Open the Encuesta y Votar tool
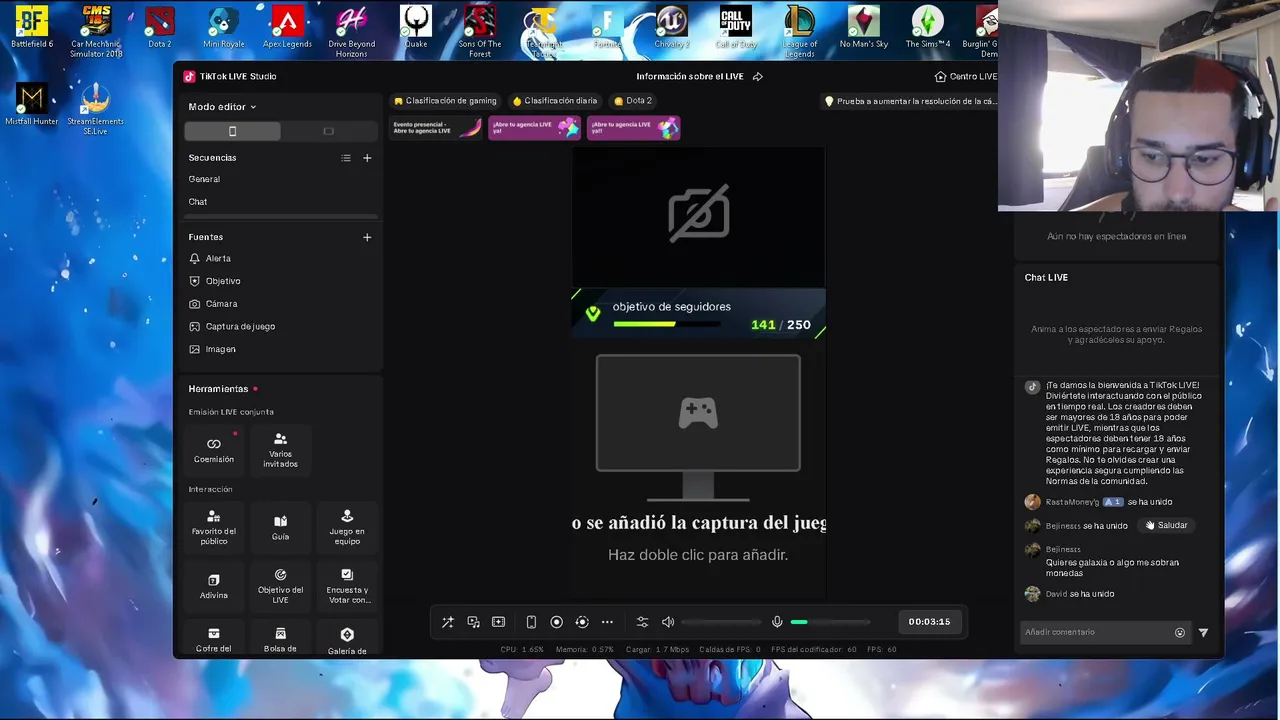1280x720 pixels. (x=347, y=586)
